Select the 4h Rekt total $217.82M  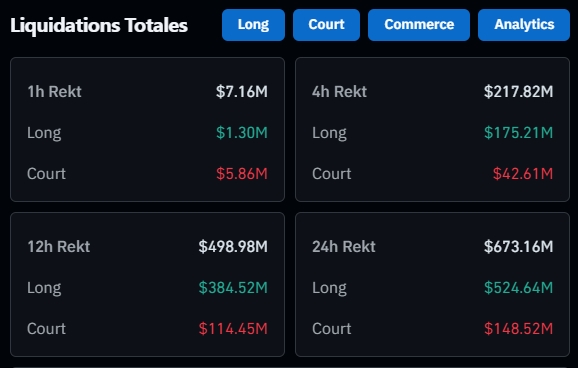(x=518, y=91)
